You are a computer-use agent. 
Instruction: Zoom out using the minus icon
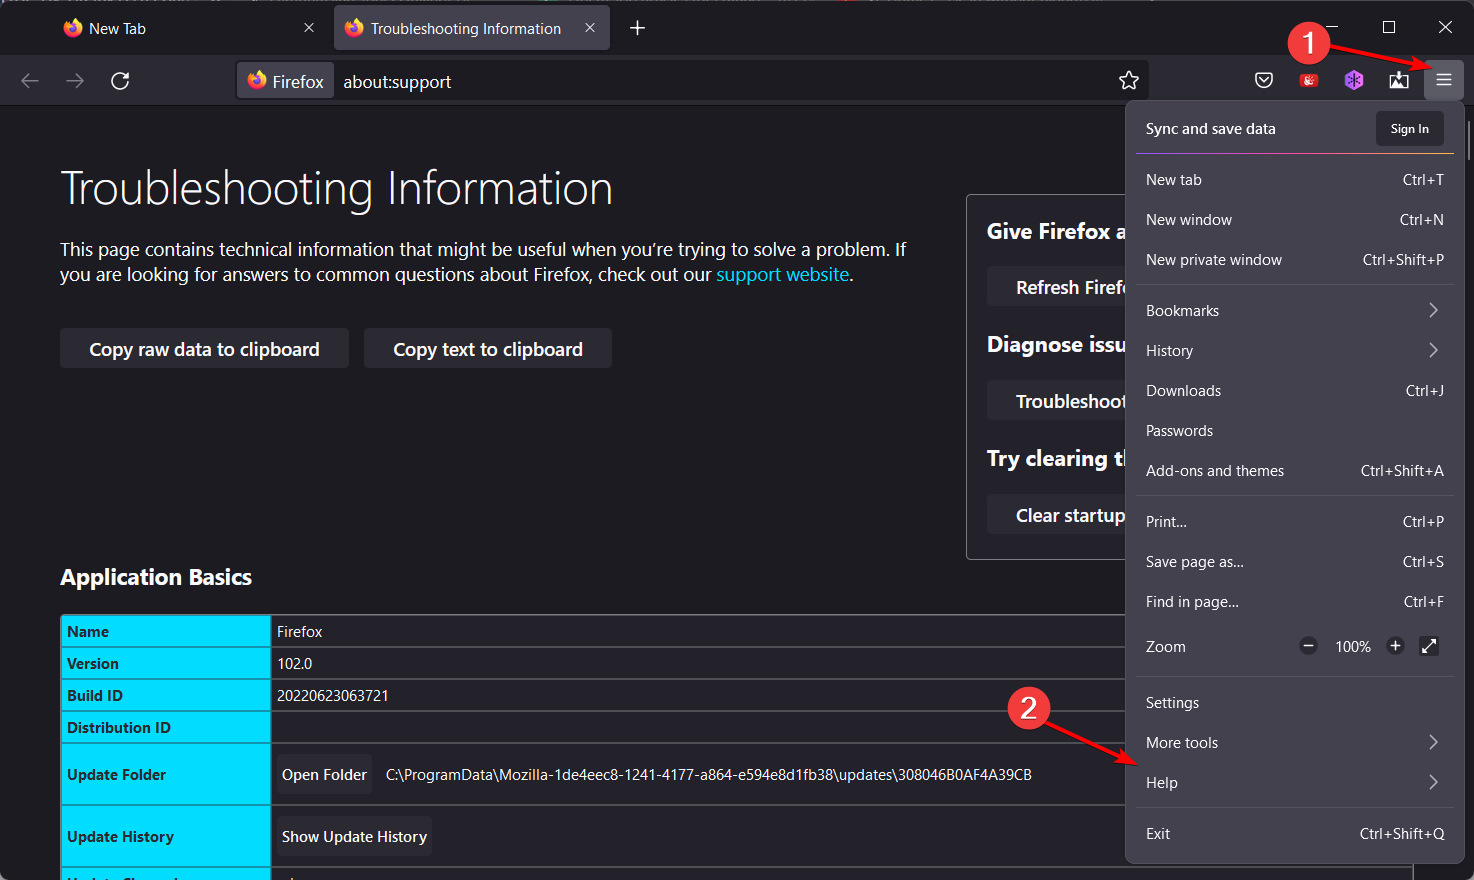[1308, 646]
